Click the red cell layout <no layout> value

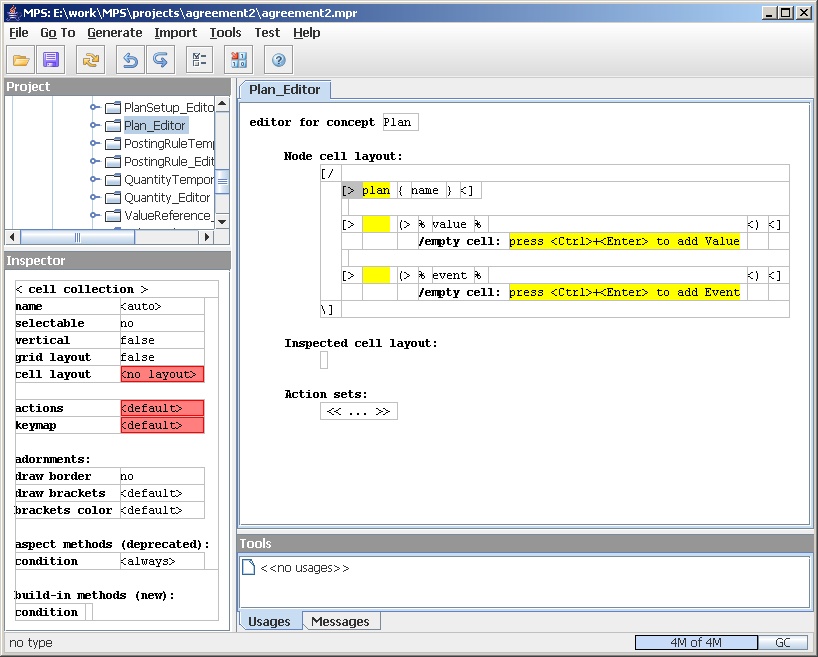coord(161,374)
